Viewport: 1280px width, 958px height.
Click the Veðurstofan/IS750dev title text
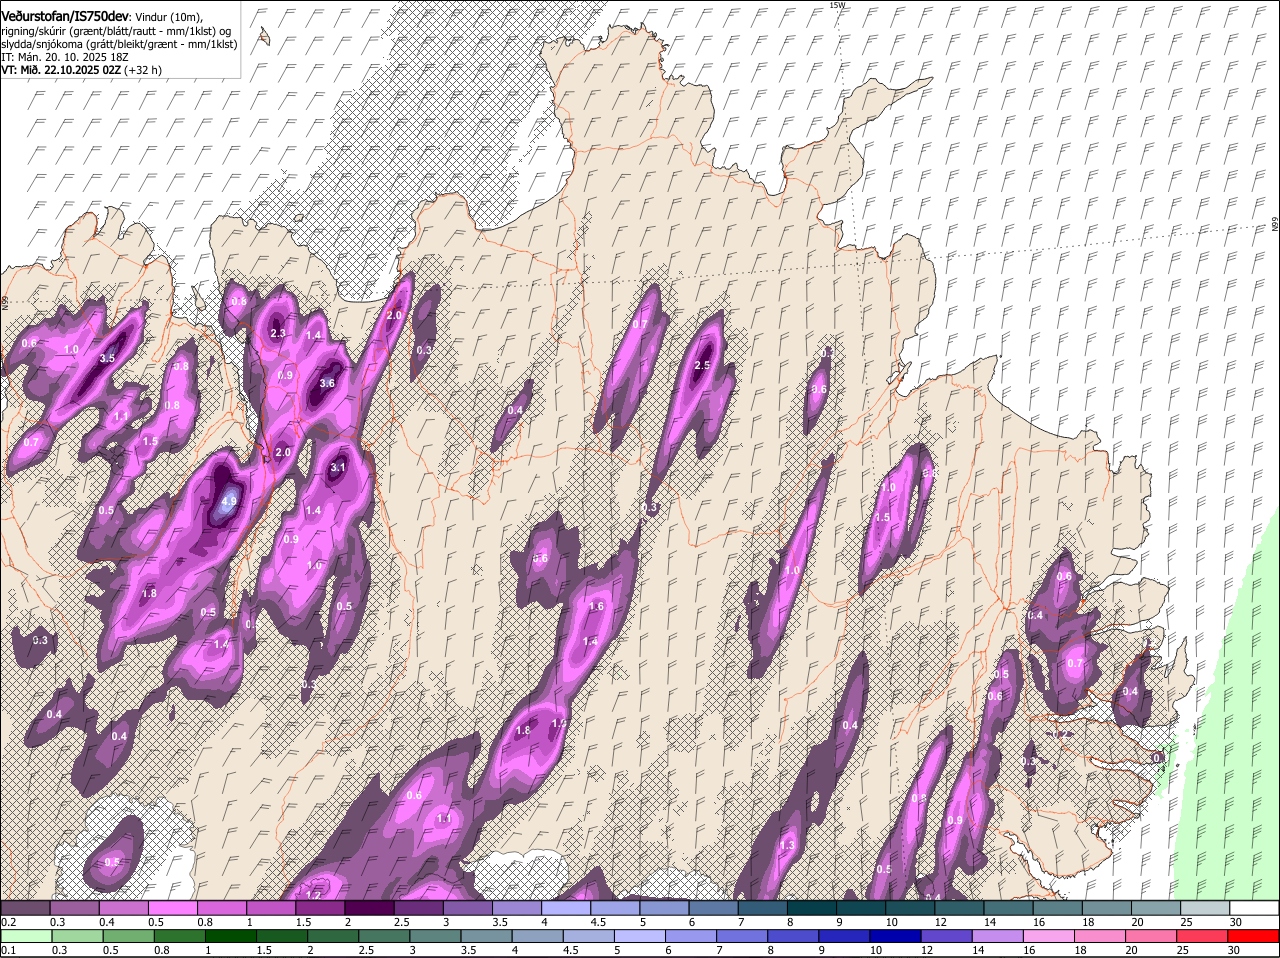(x=65, y=15)
